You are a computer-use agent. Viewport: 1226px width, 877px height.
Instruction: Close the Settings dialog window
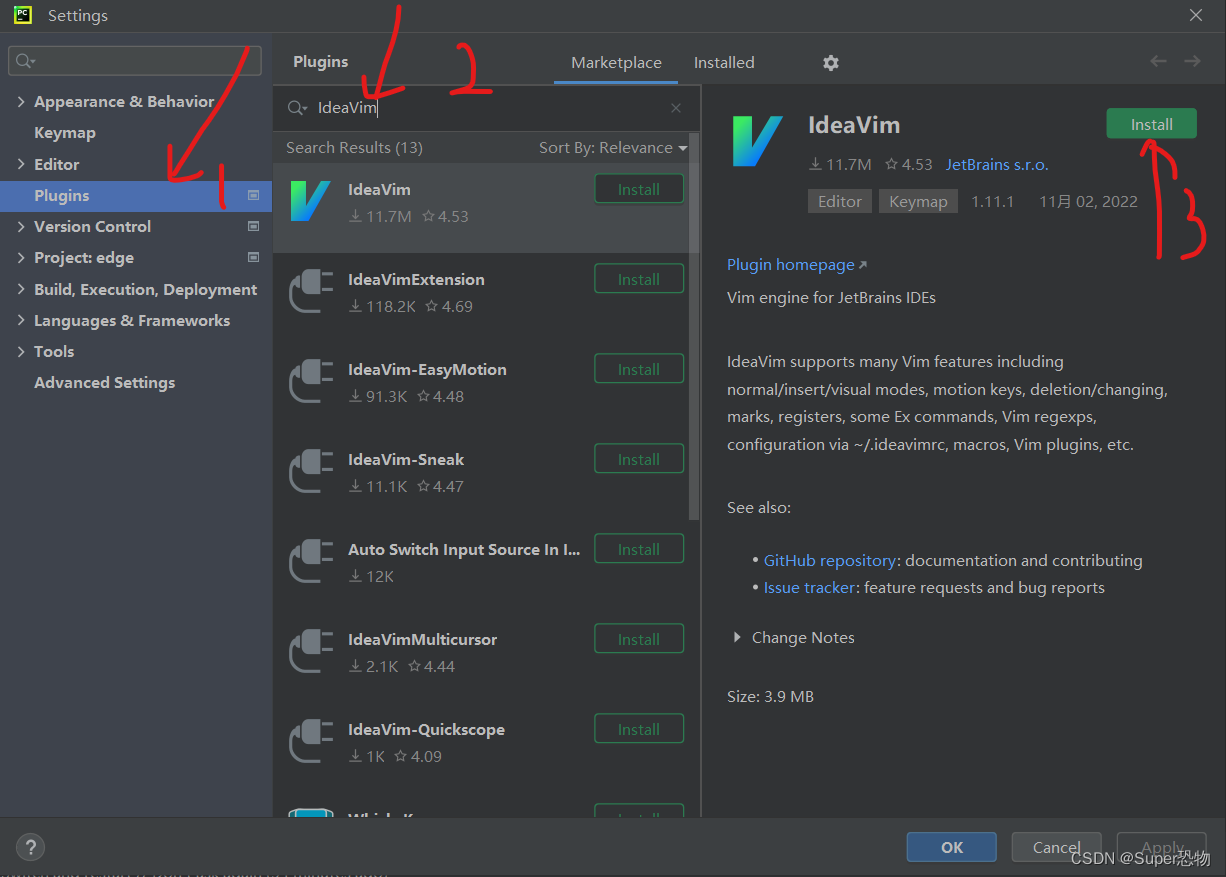pos(1196,15)
